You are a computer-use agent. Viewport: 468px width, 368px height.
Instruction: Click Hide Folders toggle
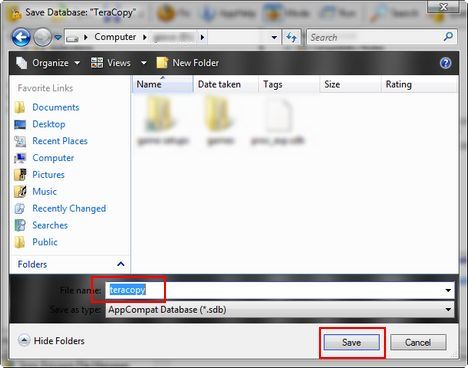click(x=51, y=341)
